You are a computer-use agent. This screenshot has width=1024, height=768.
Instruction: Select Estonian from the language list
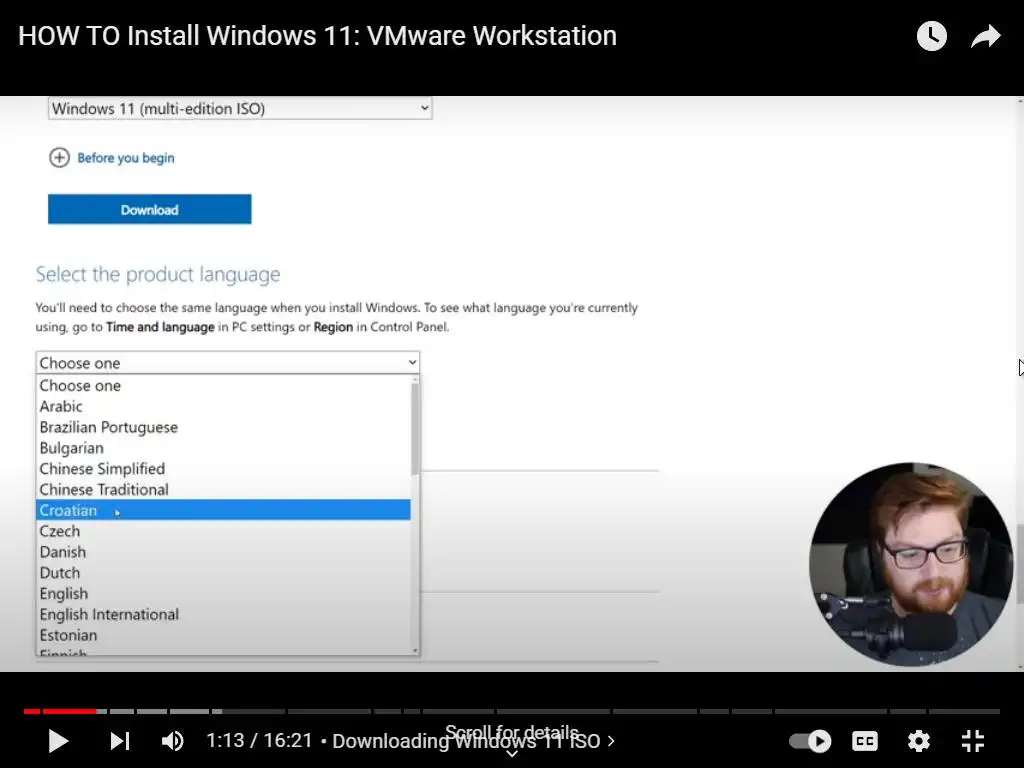pyautogui.click(x=223, y=635)
